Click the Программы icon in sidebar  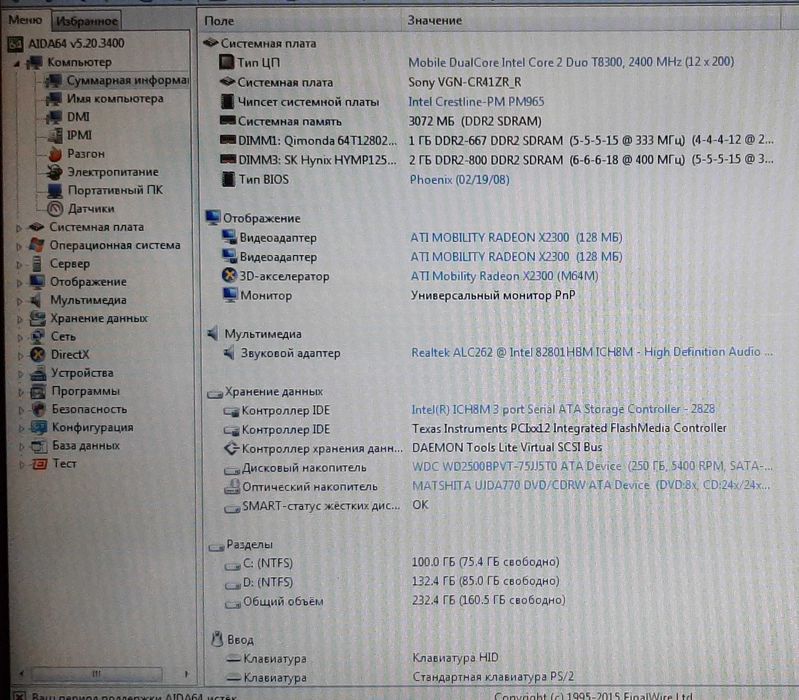(x=38, y=391)
